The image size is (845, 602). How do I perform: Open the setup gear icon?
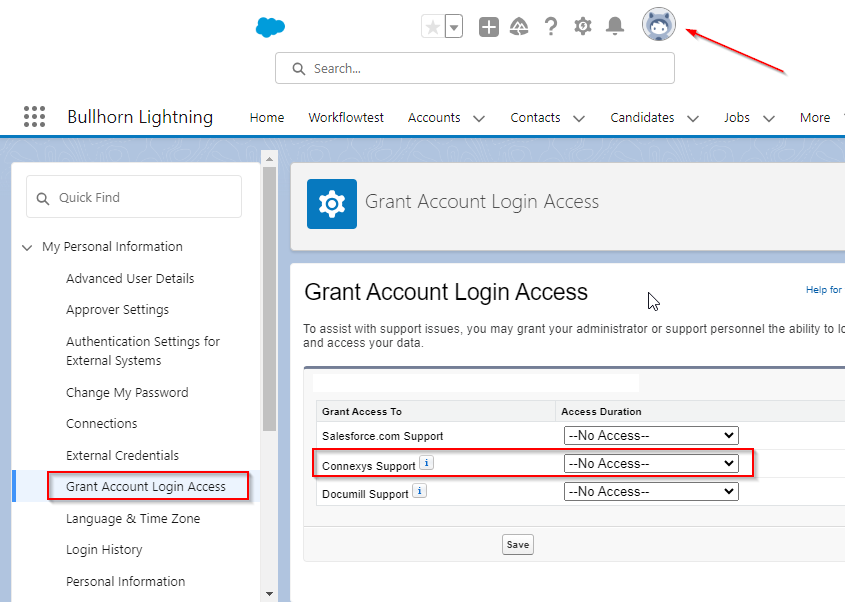click(583, 26)
